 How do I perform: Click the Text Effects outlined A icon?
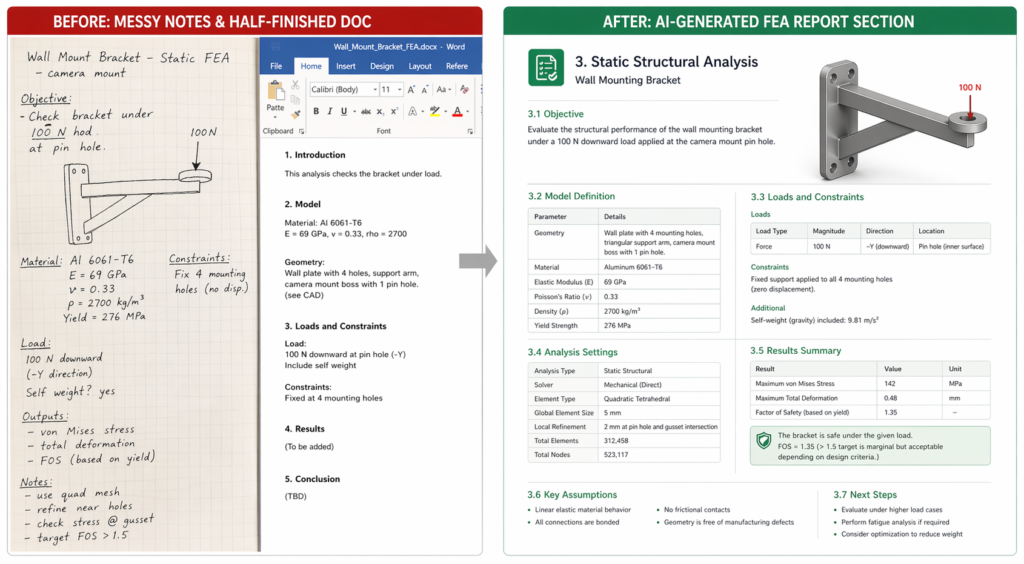[x=412, y=112]
